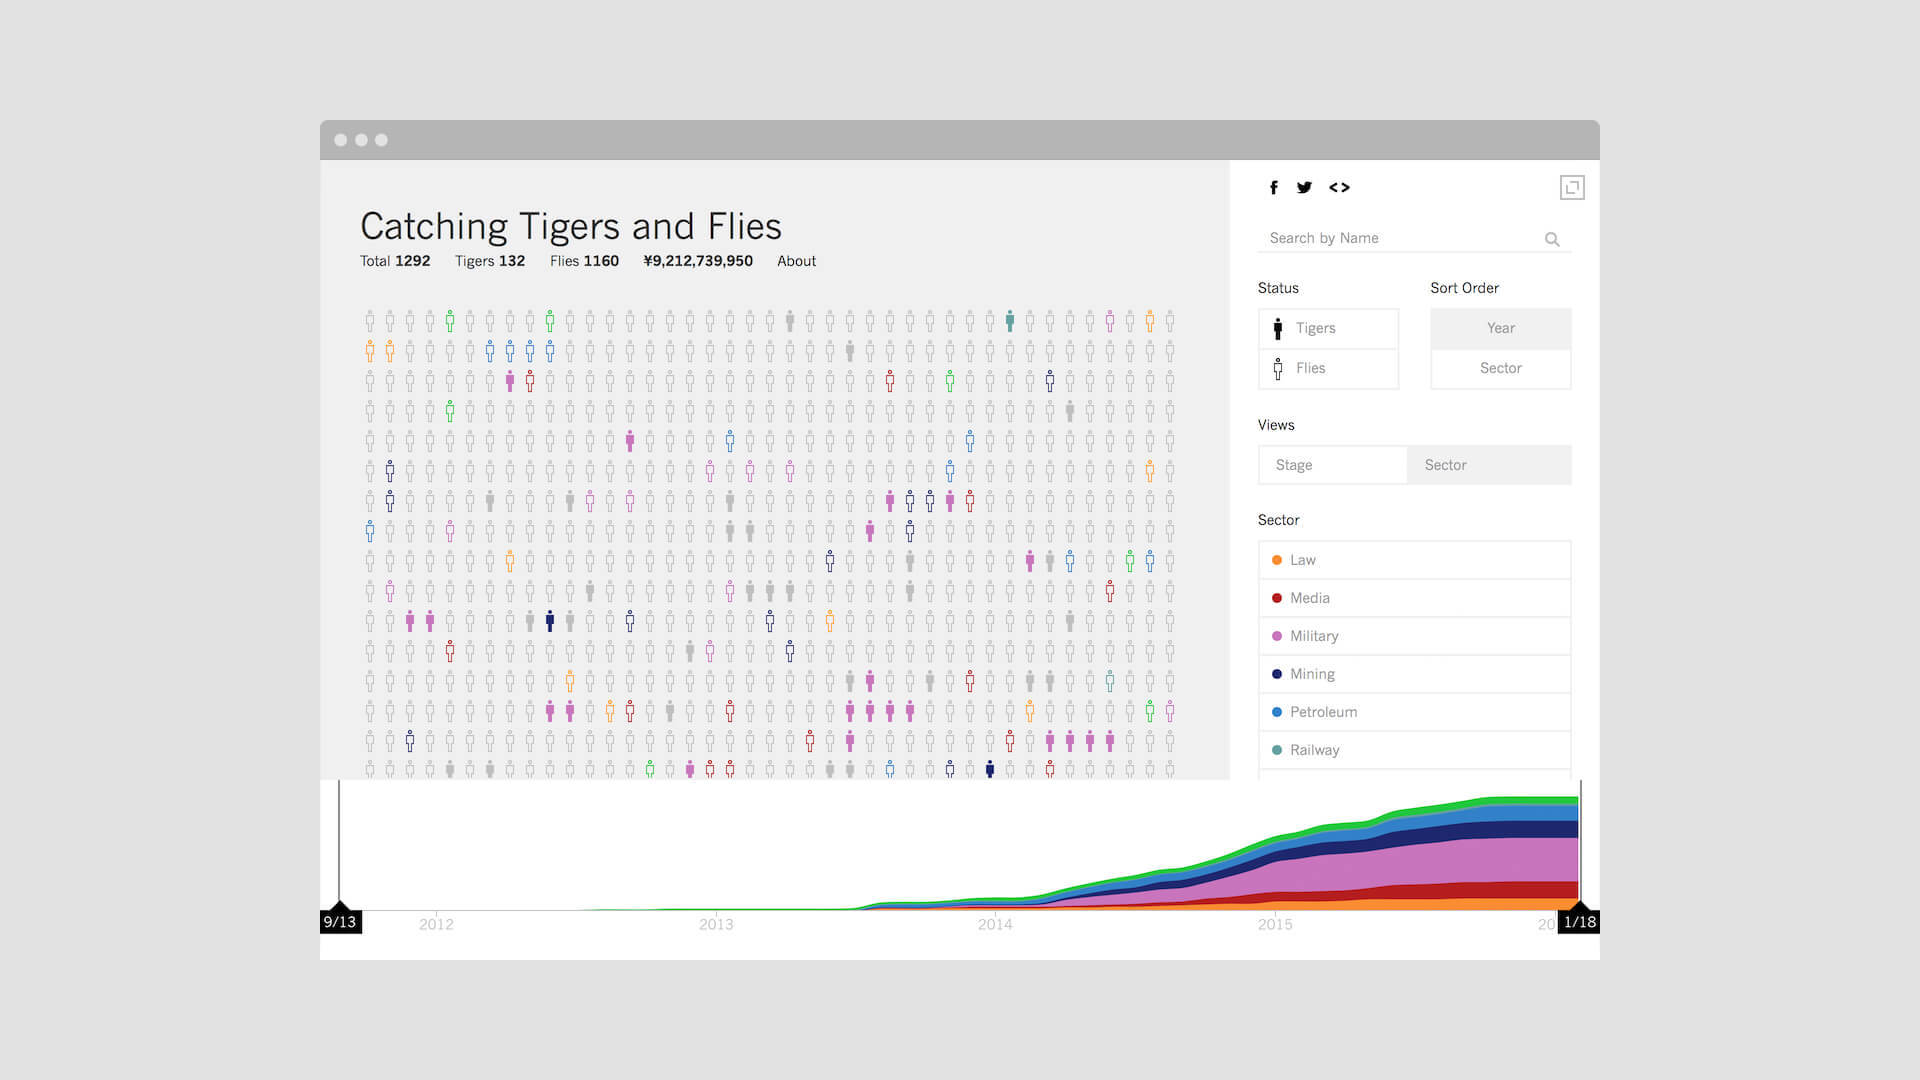Click the 1/18 timeline end handle
The height and width of the screenshot is (1080, 1920).
point(1579,921)
